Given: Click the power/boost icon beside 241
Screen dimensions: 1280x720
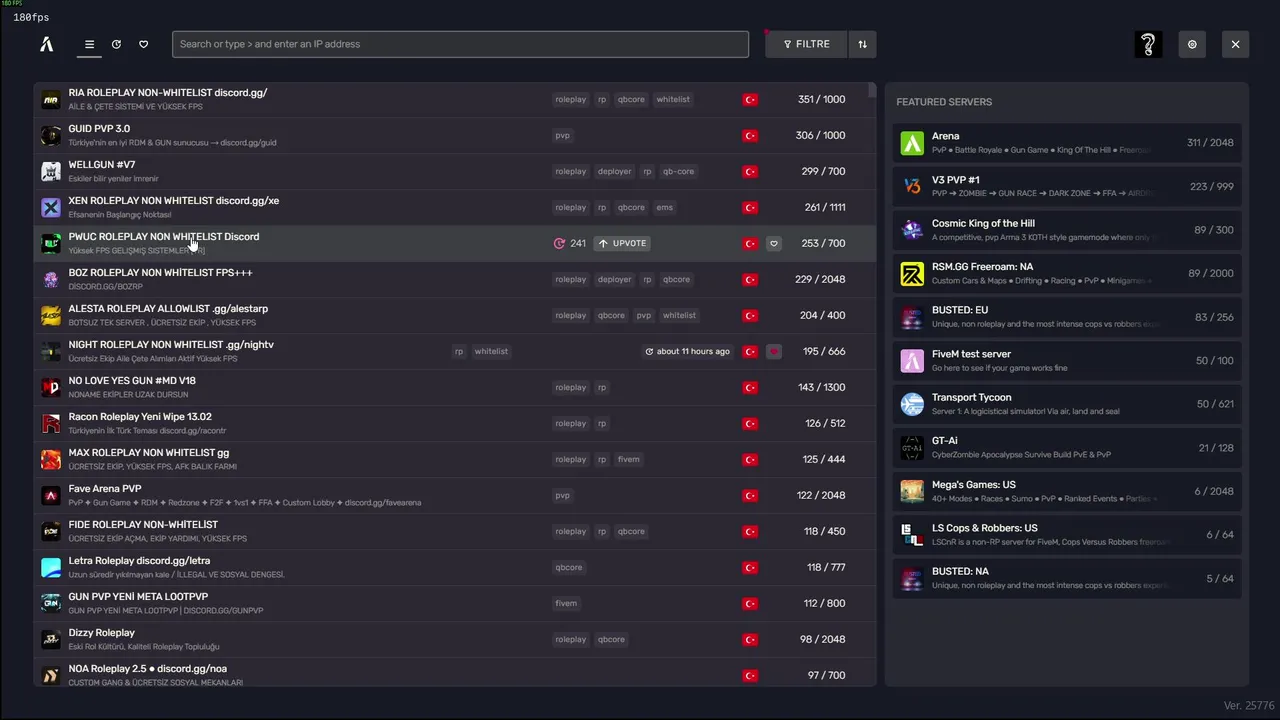Looking at the screenshot, I should coord(559,243).
